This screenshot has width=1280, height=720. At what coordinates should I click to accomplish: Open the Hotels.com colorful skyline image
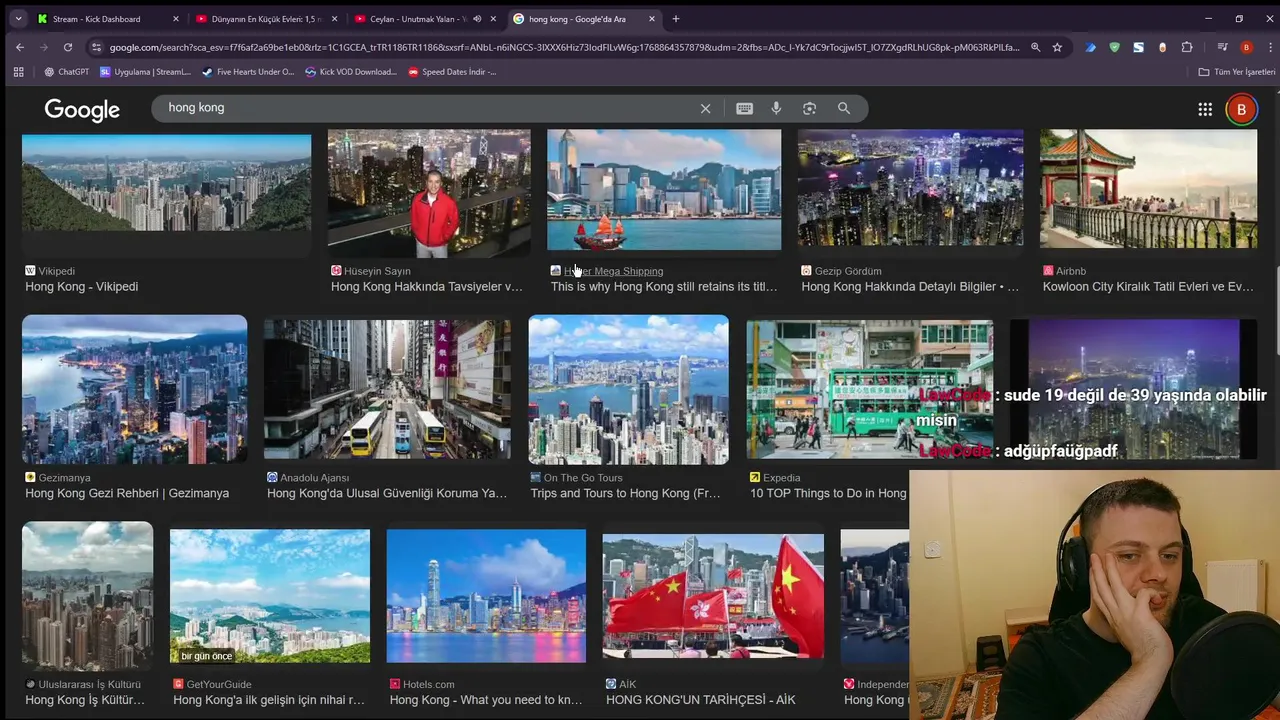(486, 596)
